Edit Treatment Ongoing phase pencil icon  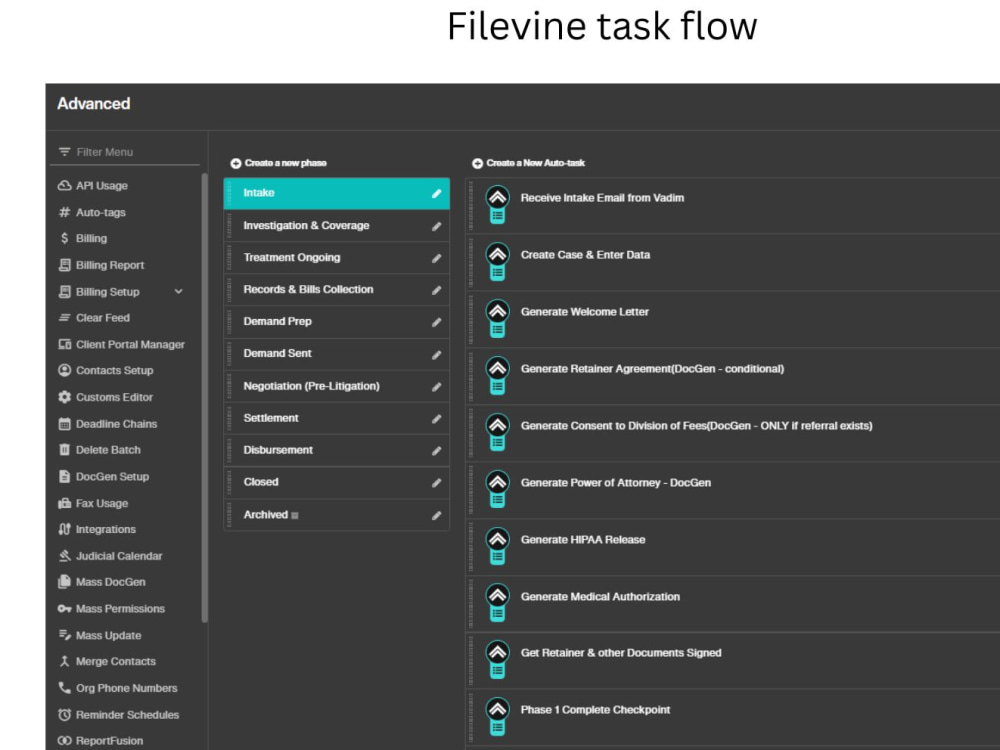coord(436,258)
